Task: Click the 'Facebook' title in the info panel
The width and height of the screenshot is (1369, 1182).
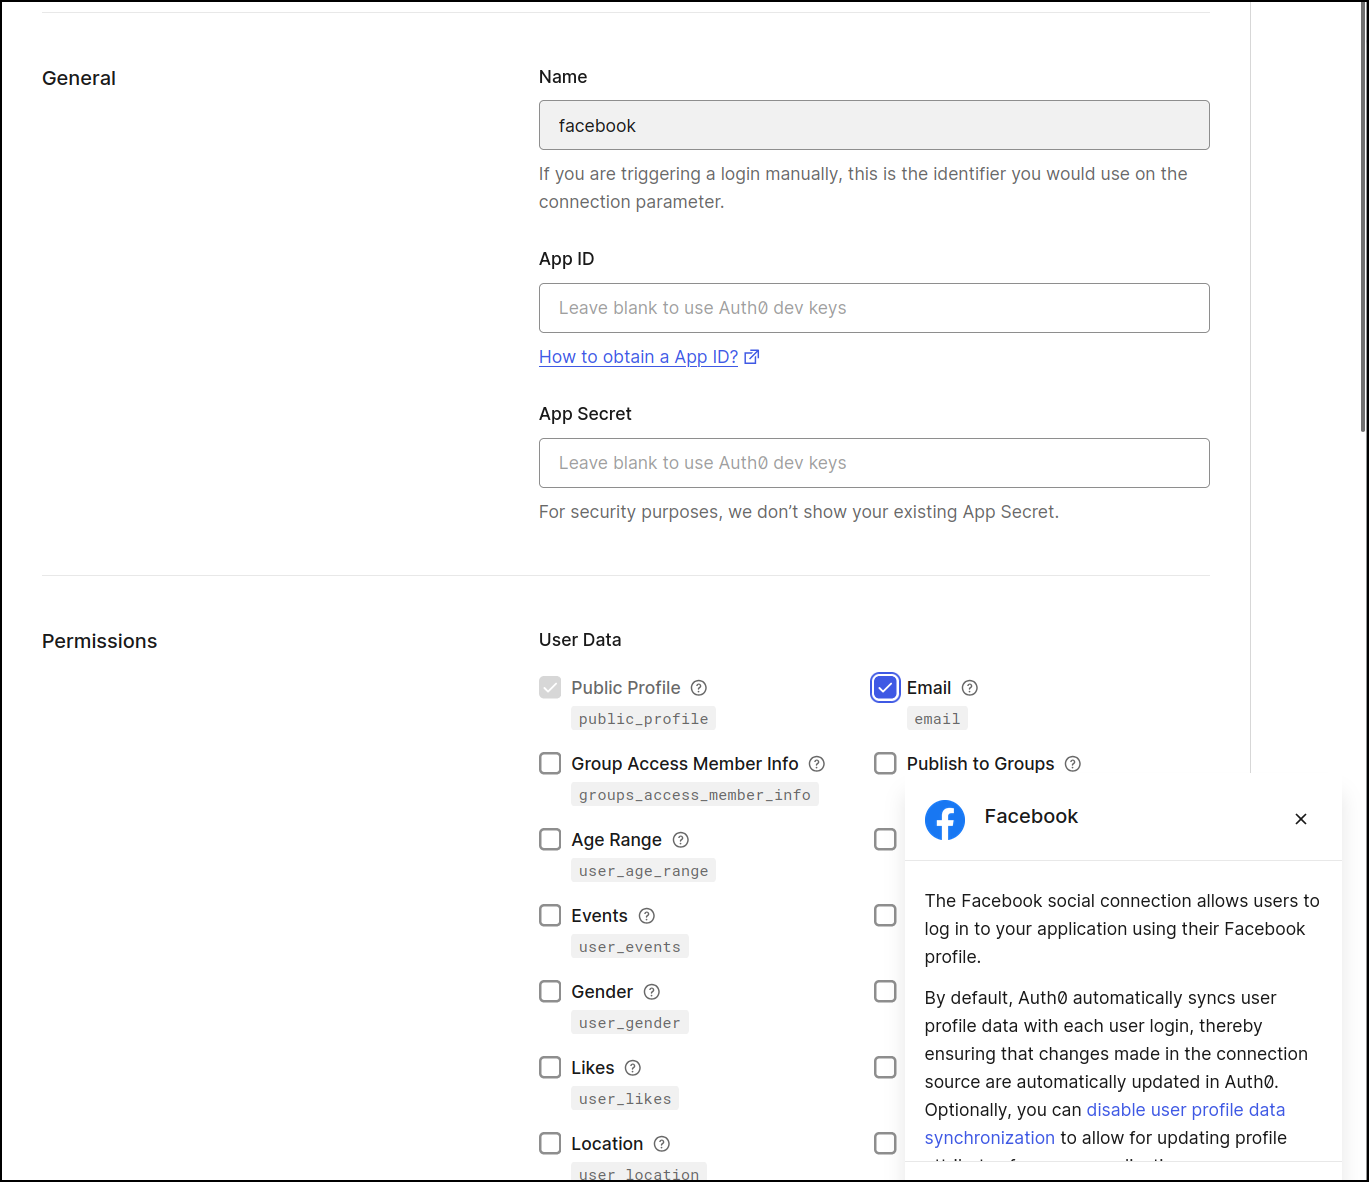Action: point(1031,816)
